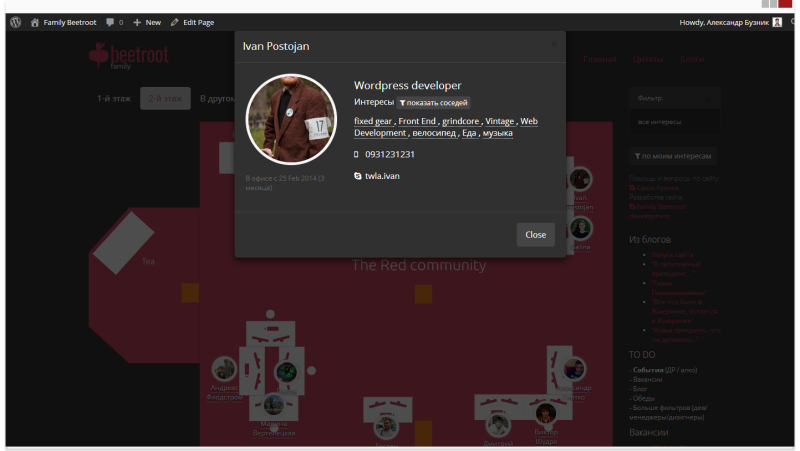Open the Фильтр dropdown
This screenshot has height=451, width=800.
click(x=674, y=98)
